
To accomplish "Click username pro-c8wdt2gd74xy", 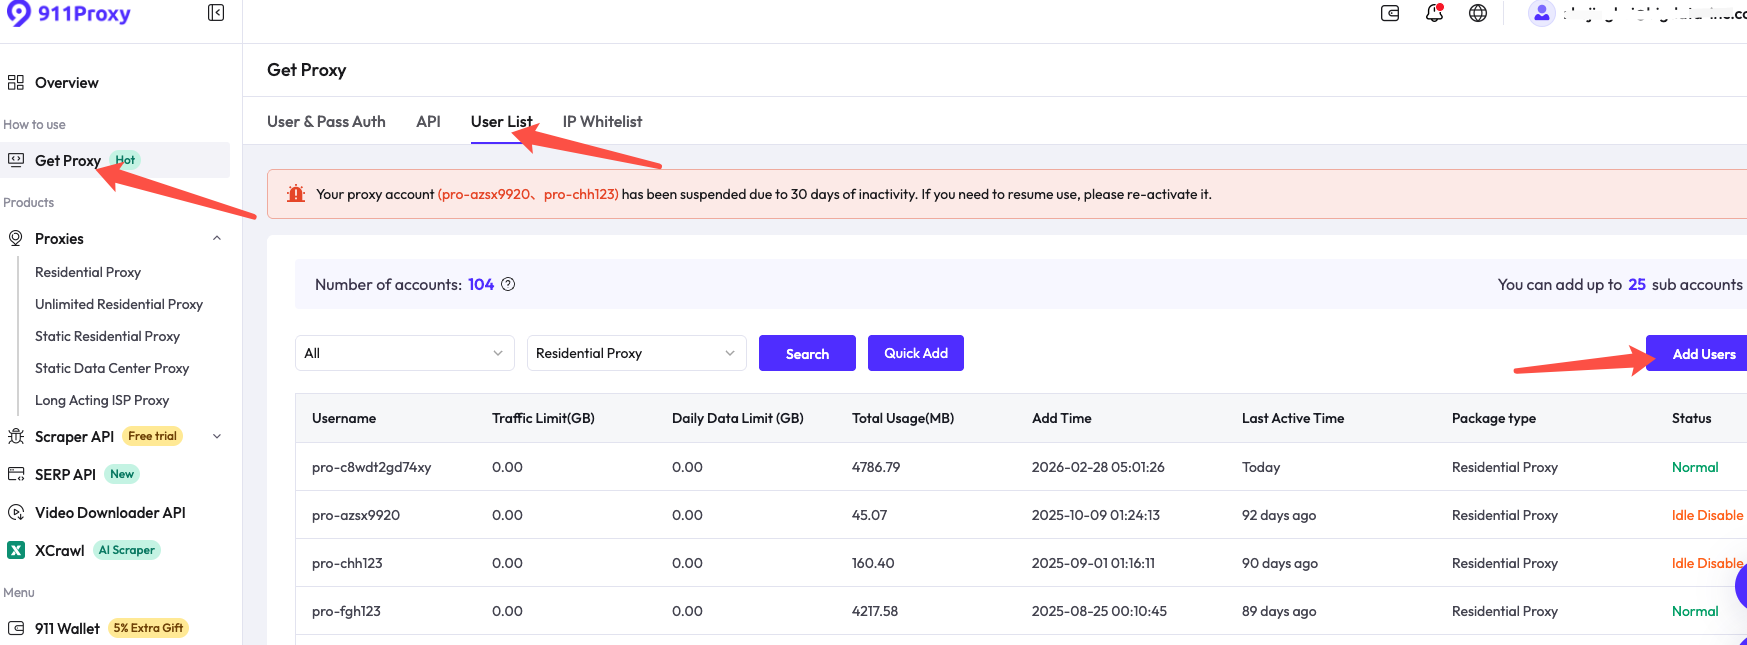I will (371, 467).
